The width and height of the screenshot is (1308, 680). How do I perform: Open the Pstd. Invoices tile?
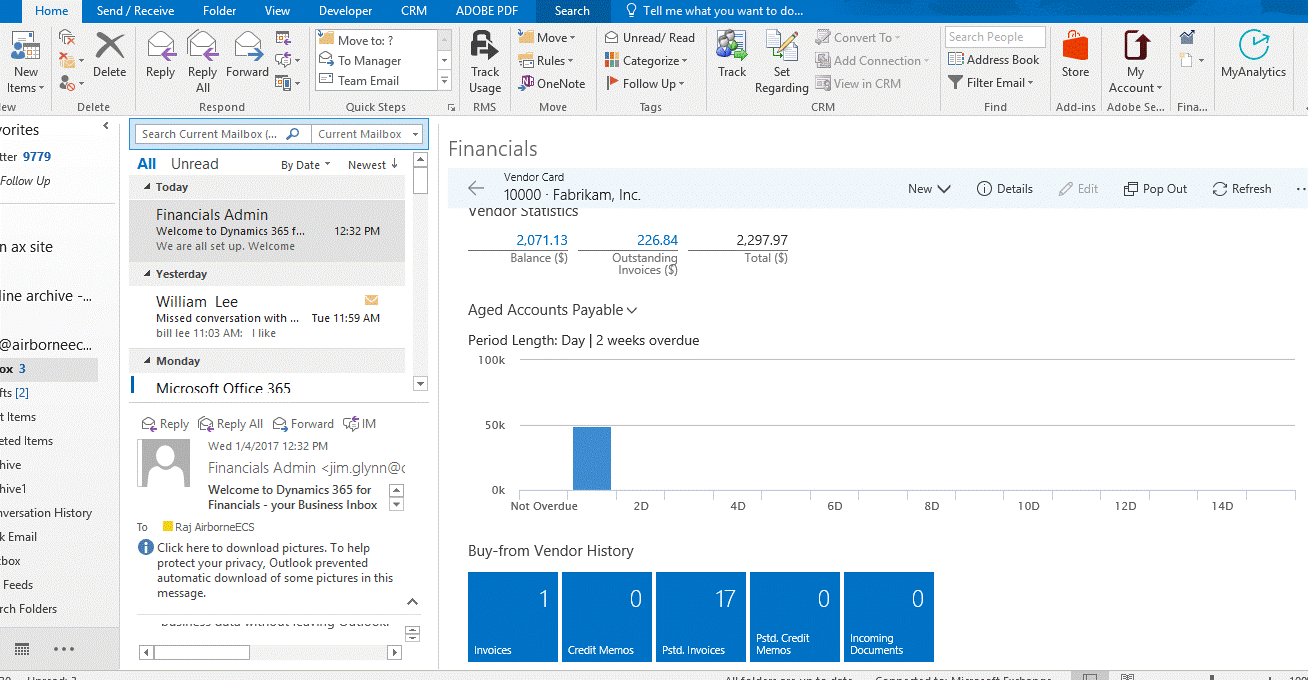tap(701, 617)
